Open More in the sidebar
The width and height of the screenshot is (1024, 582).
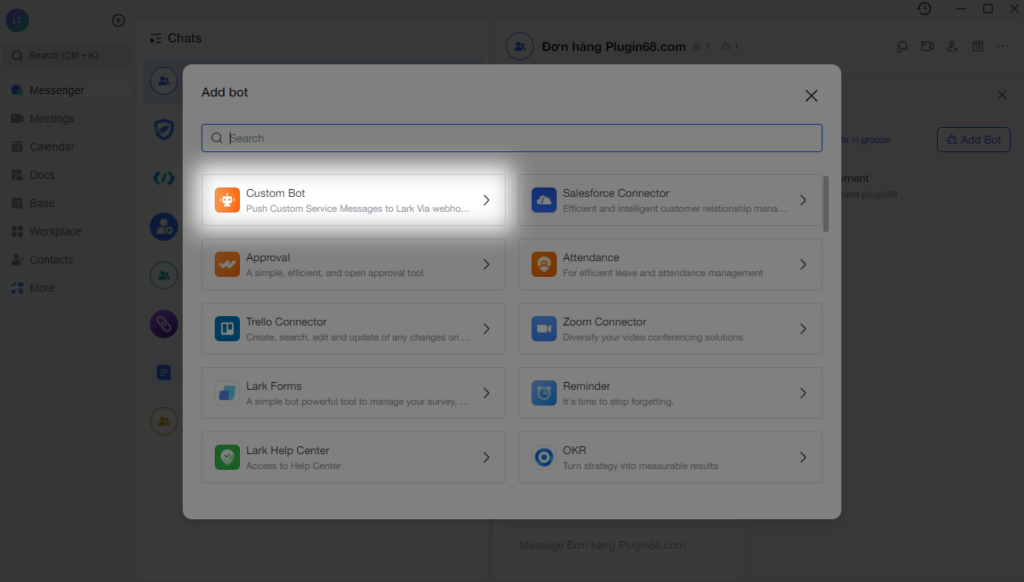(x=65, y=288)
